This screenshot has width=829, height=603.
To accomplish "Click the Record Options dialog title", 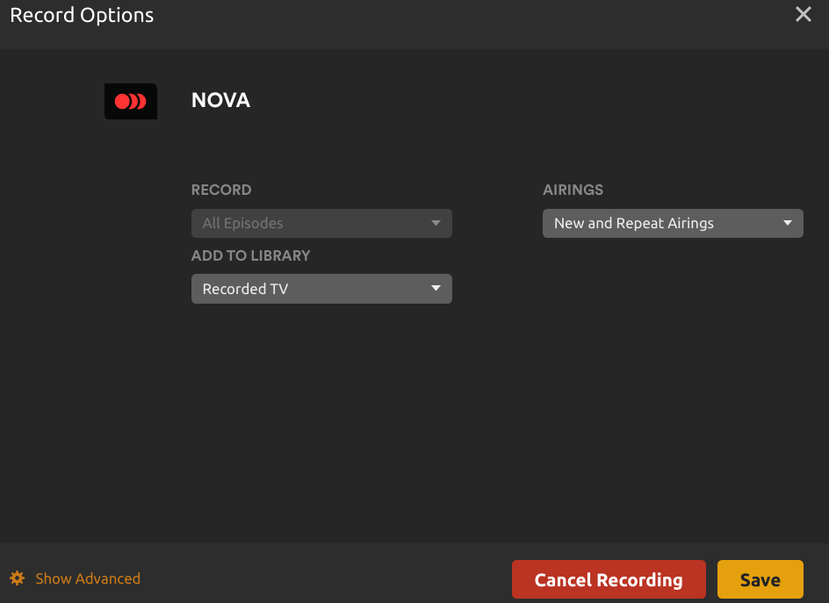I will (x=82, y=15).
